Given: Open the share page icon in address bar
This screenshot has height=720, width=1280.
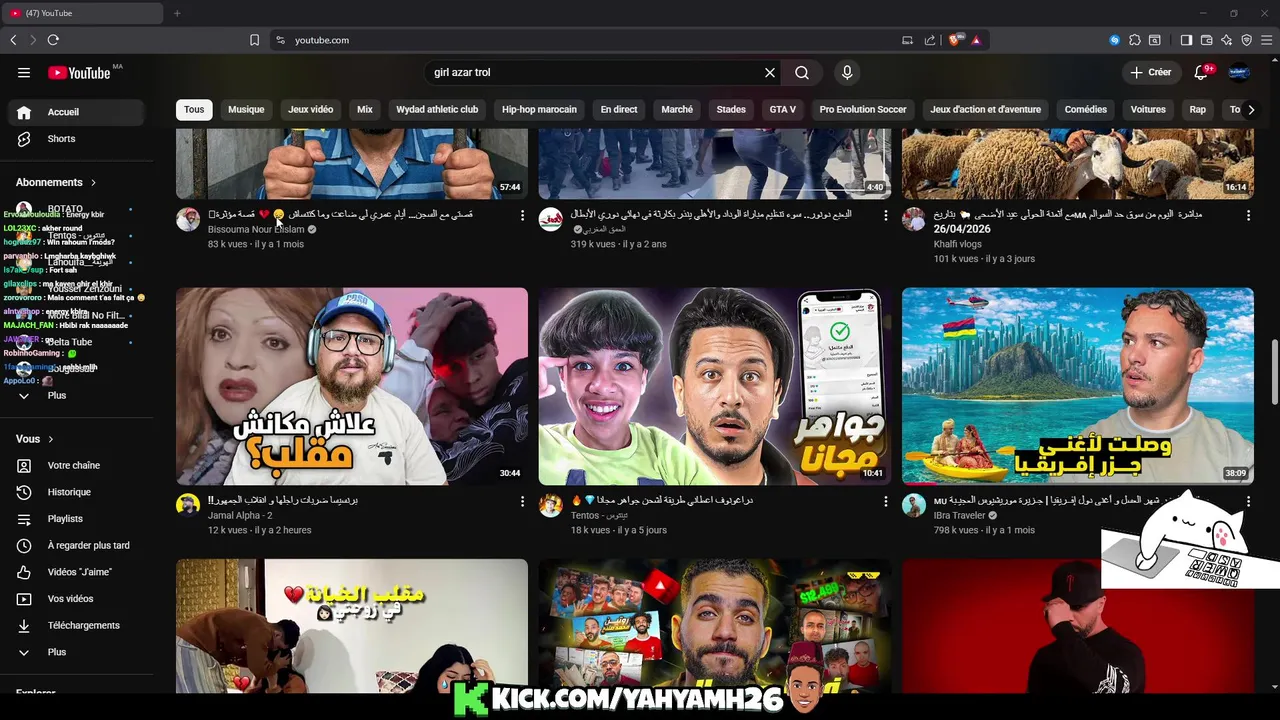Looking at the screenshot, I should tap(930, 40).
